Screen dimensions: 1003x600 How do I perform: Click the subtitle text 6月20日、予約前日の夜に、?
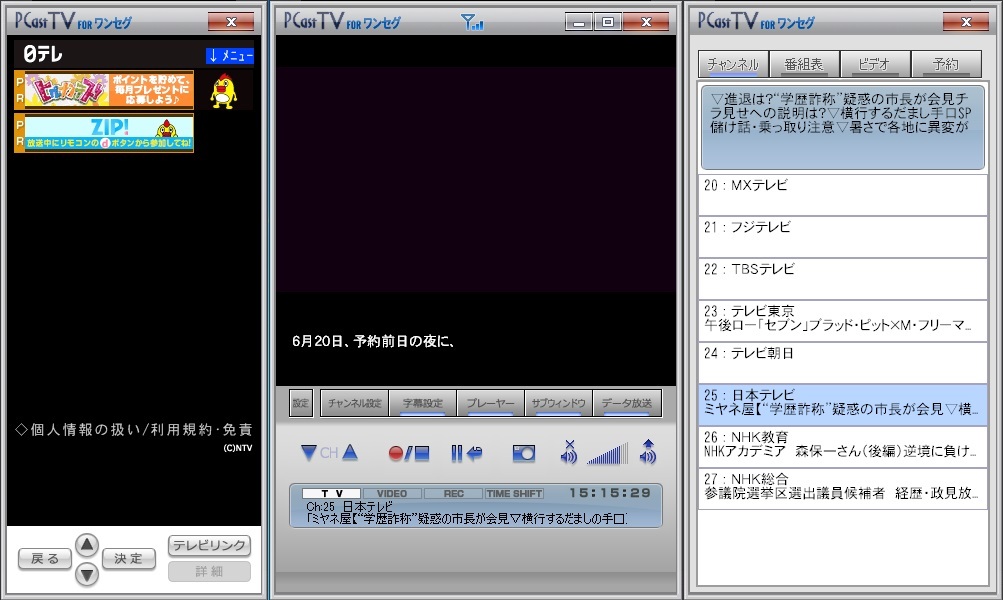(374, 341)
